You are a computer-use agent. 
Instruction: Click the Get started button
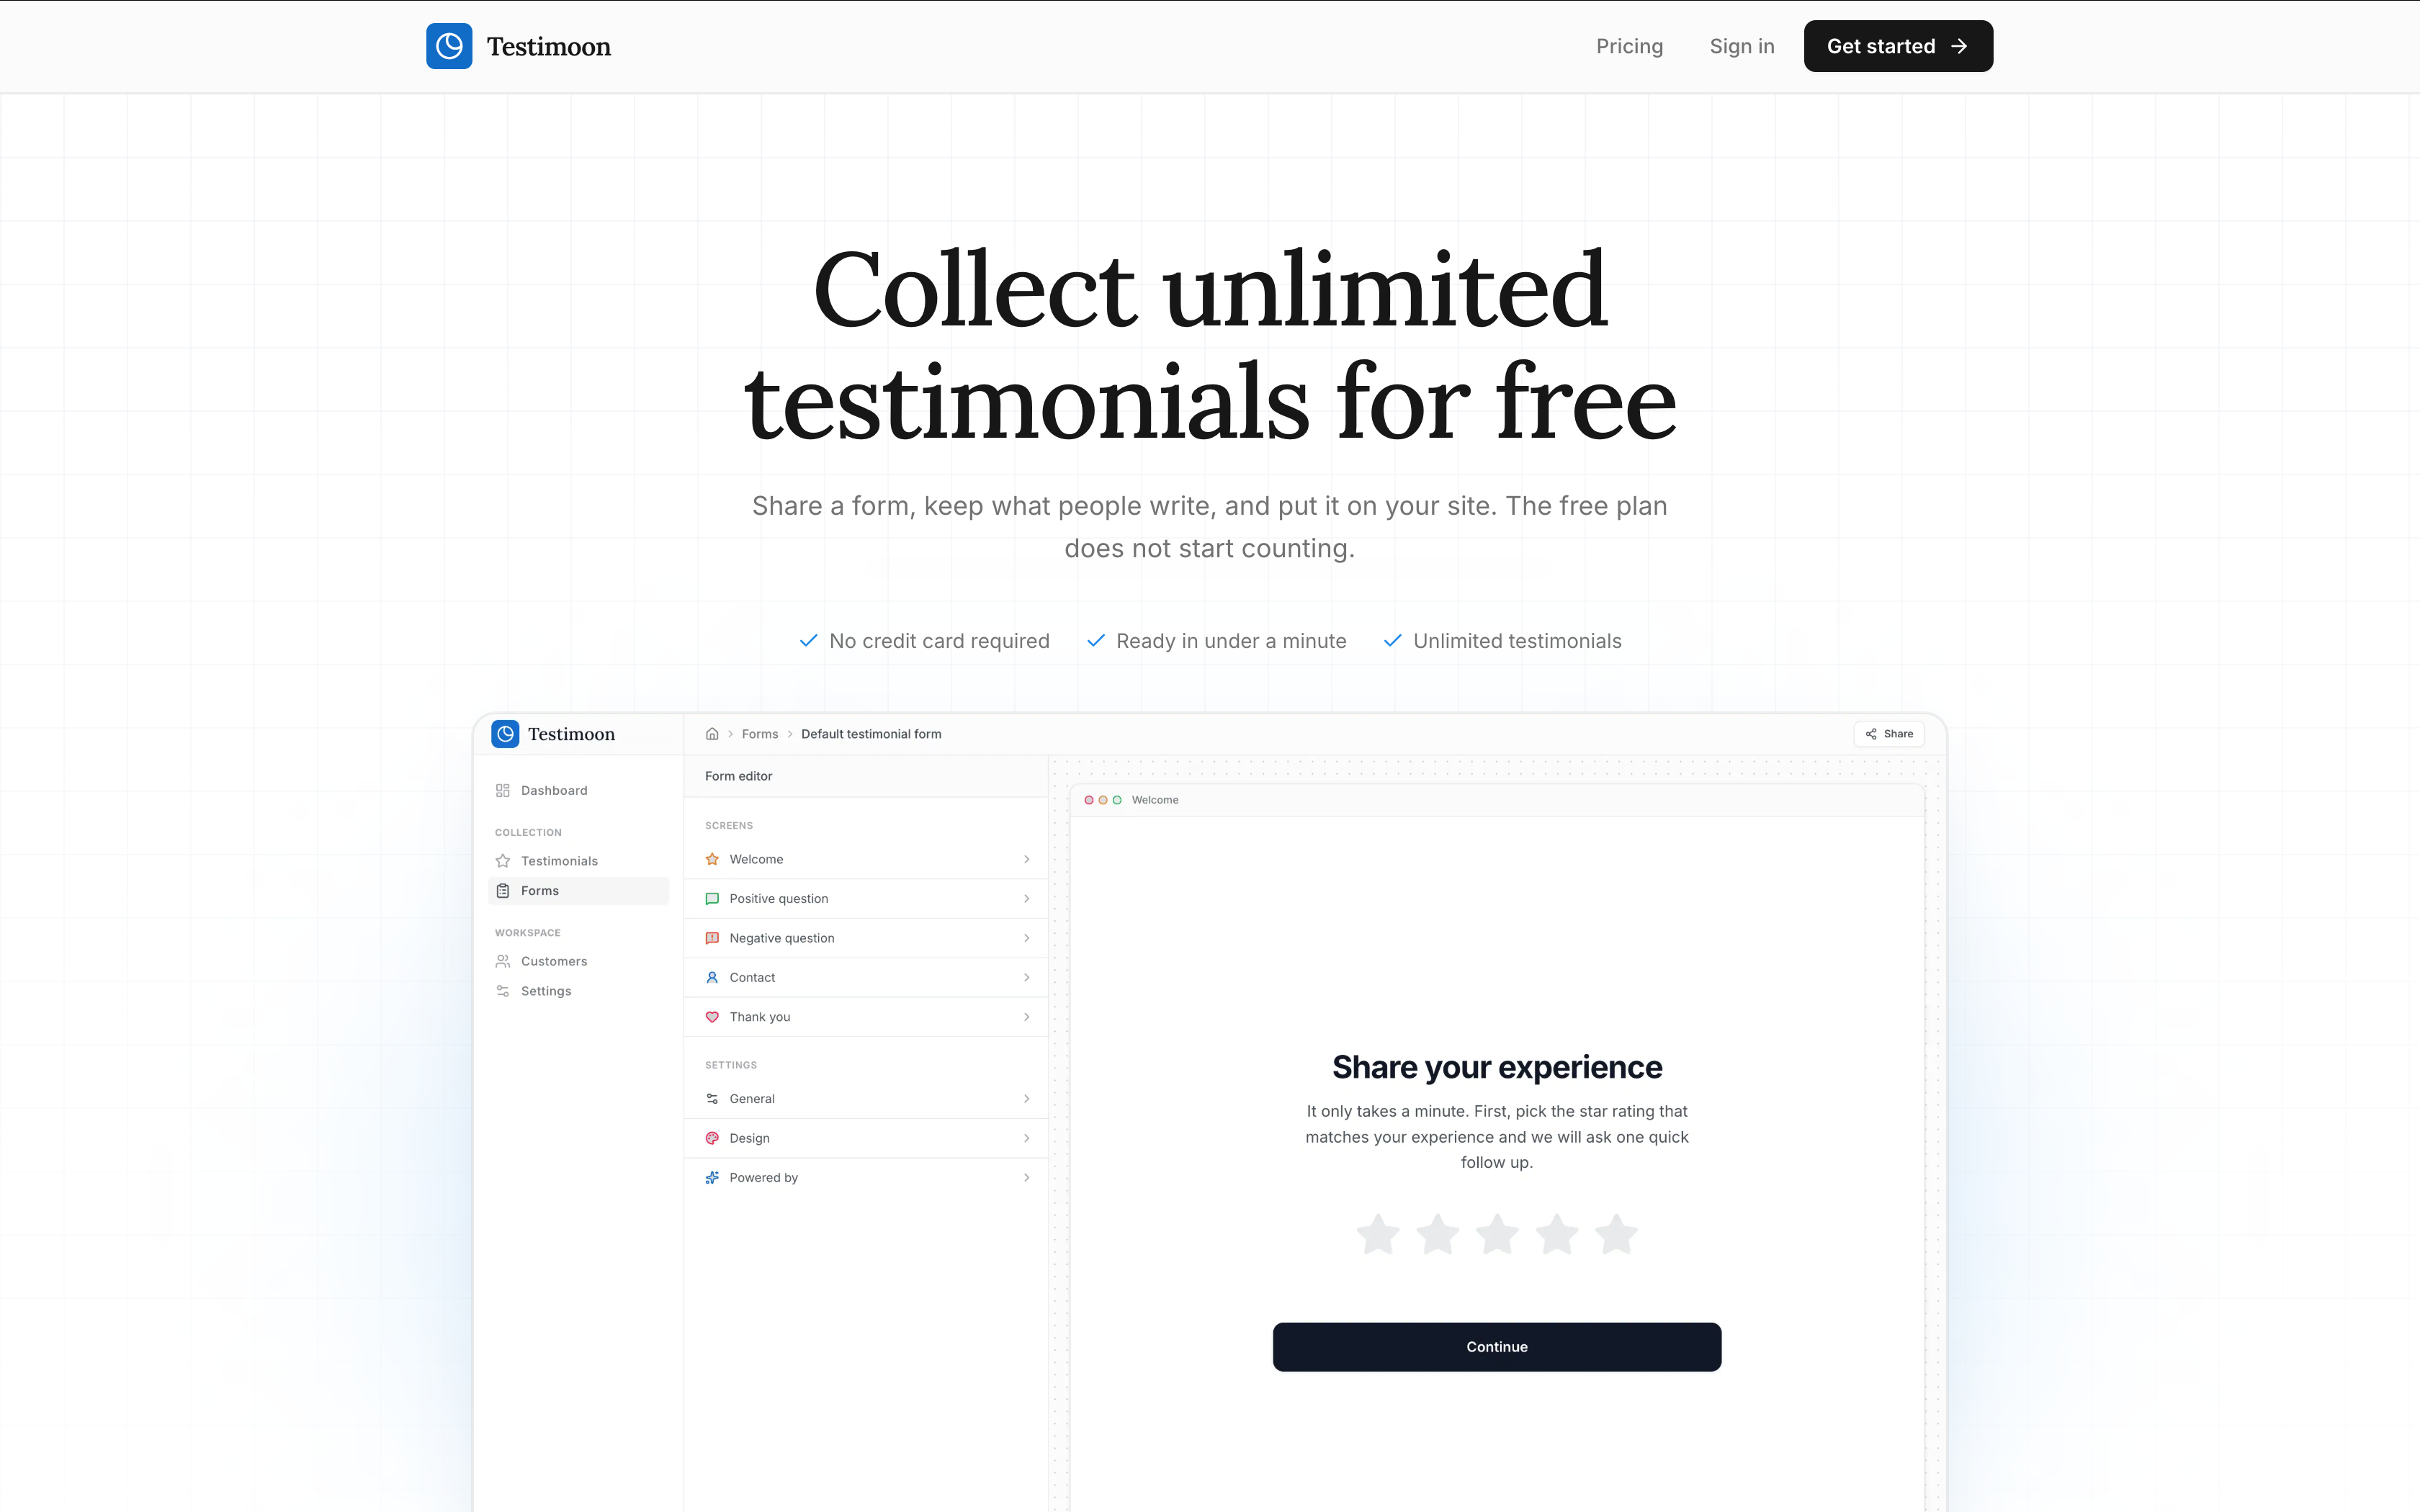coord(1898,46)
